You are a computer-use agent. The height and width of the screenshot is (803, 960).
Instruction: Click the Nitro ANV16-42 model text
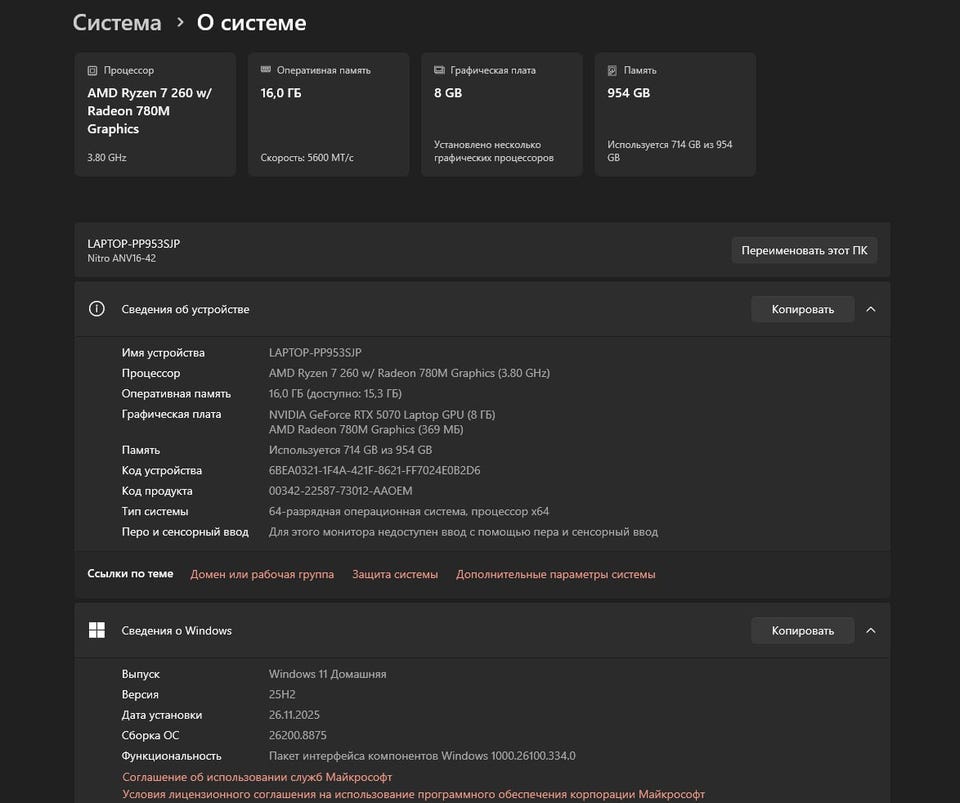point(121,258)
